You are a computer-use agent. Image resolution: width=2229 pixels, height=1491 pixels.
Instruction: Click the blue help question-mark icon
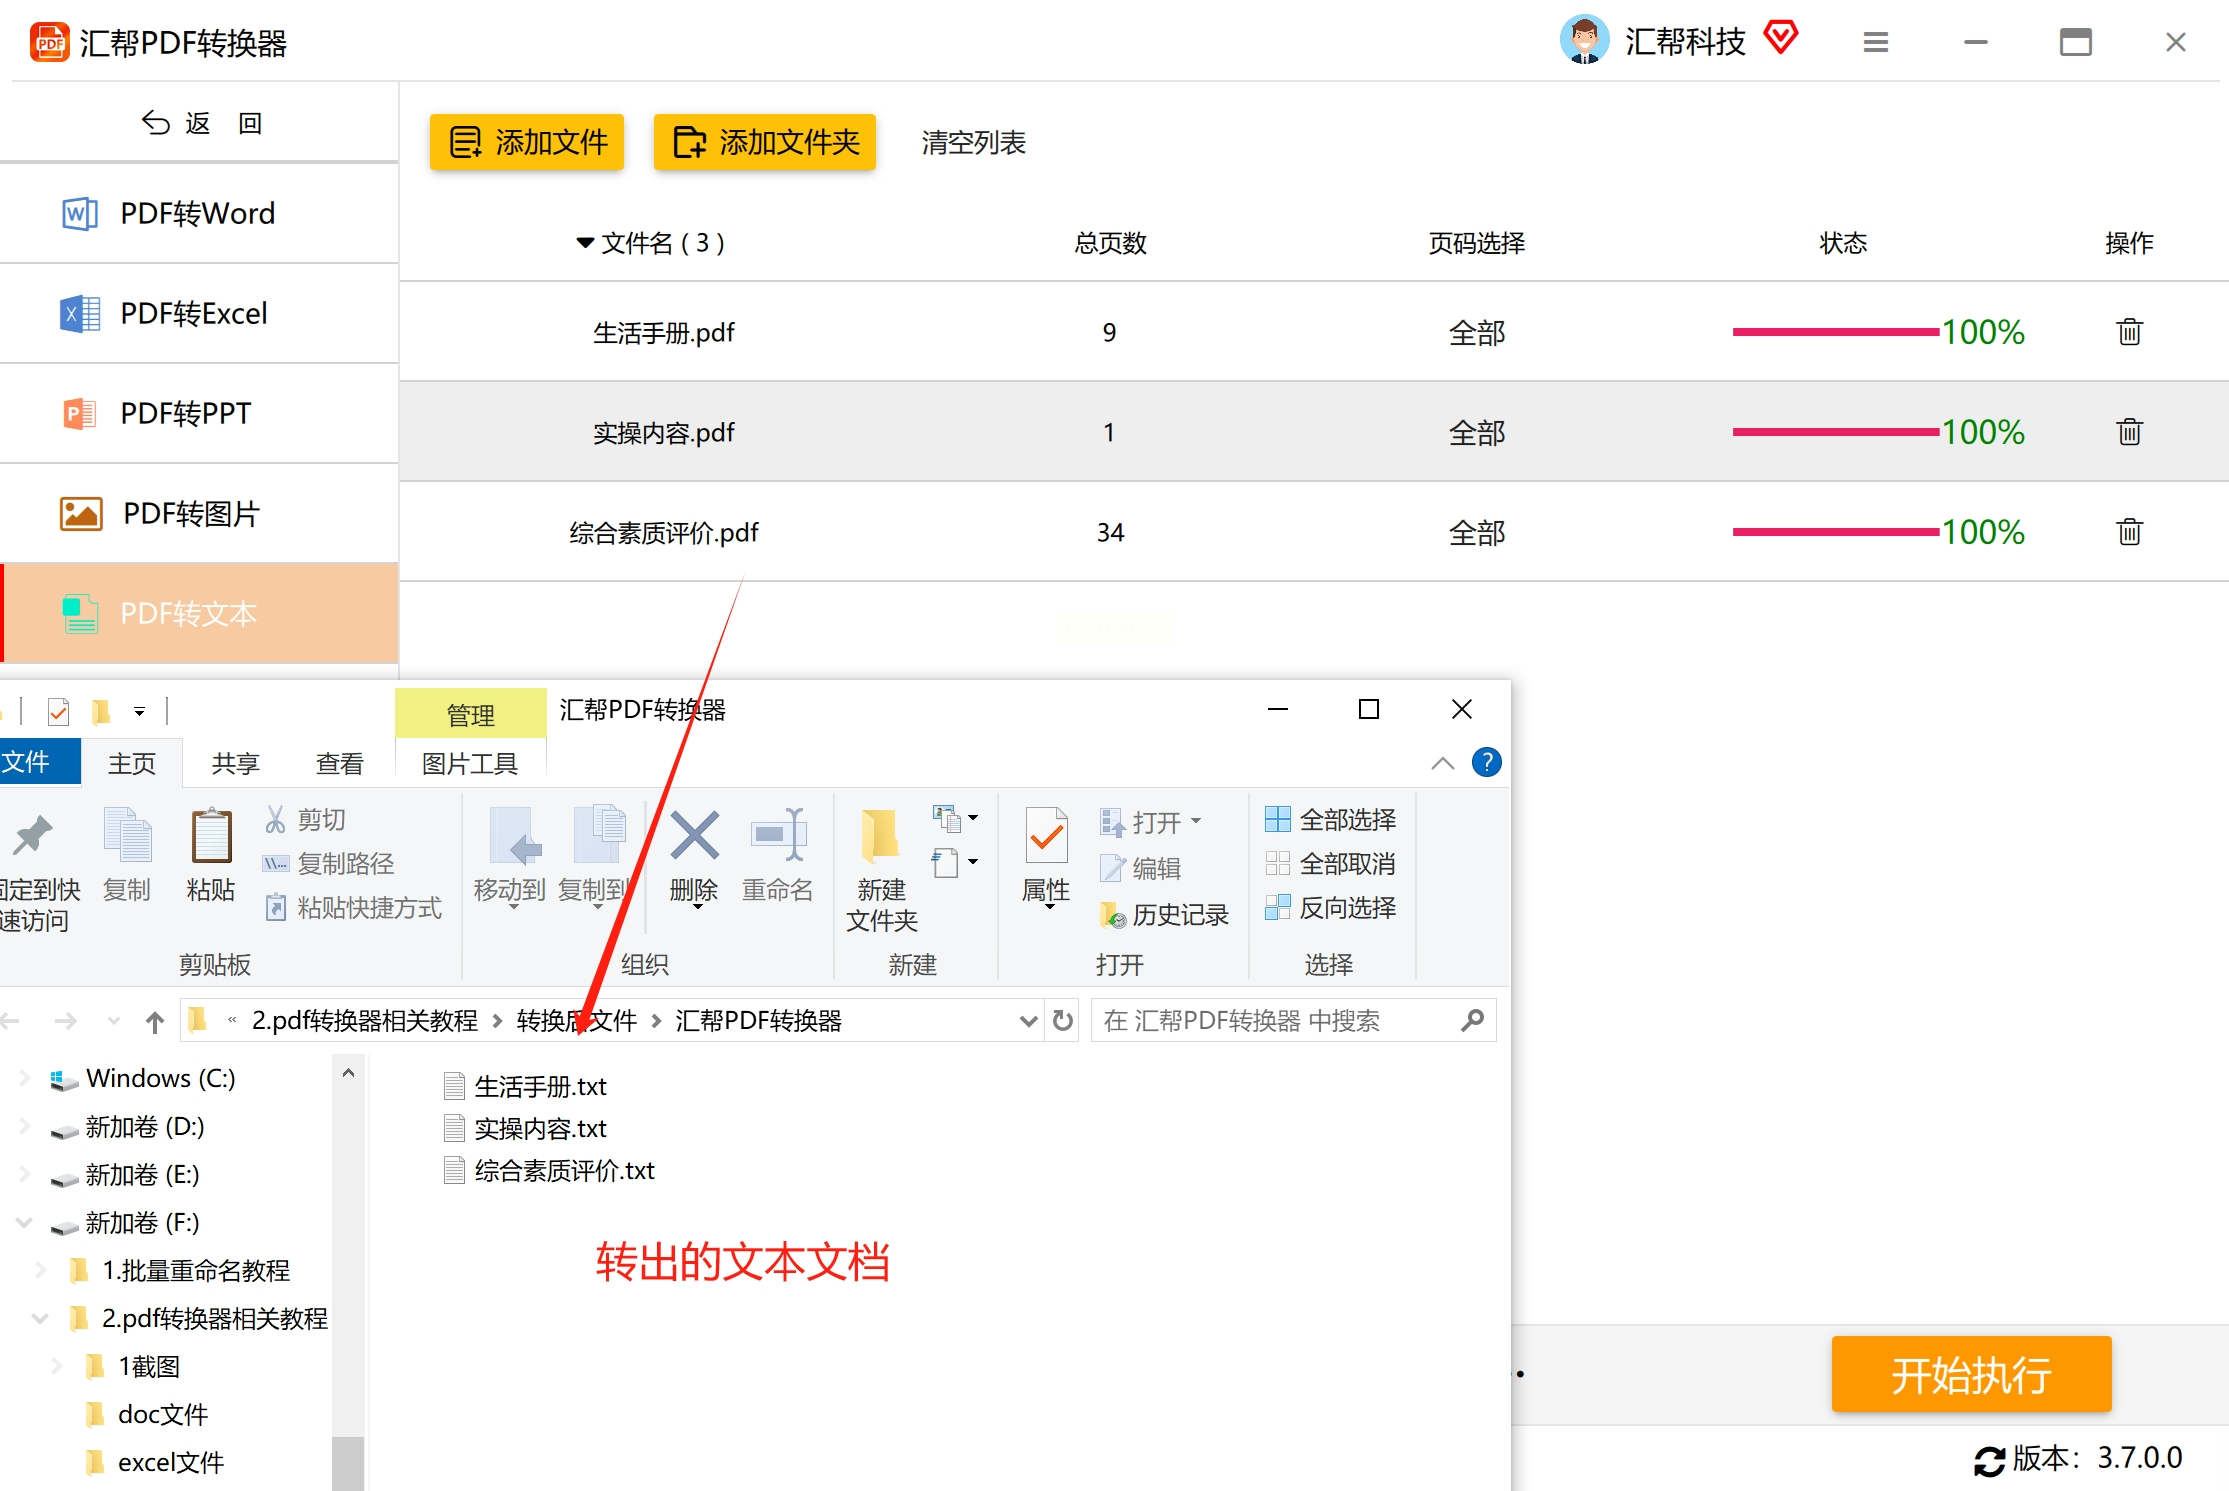(x=1486, y=763)
